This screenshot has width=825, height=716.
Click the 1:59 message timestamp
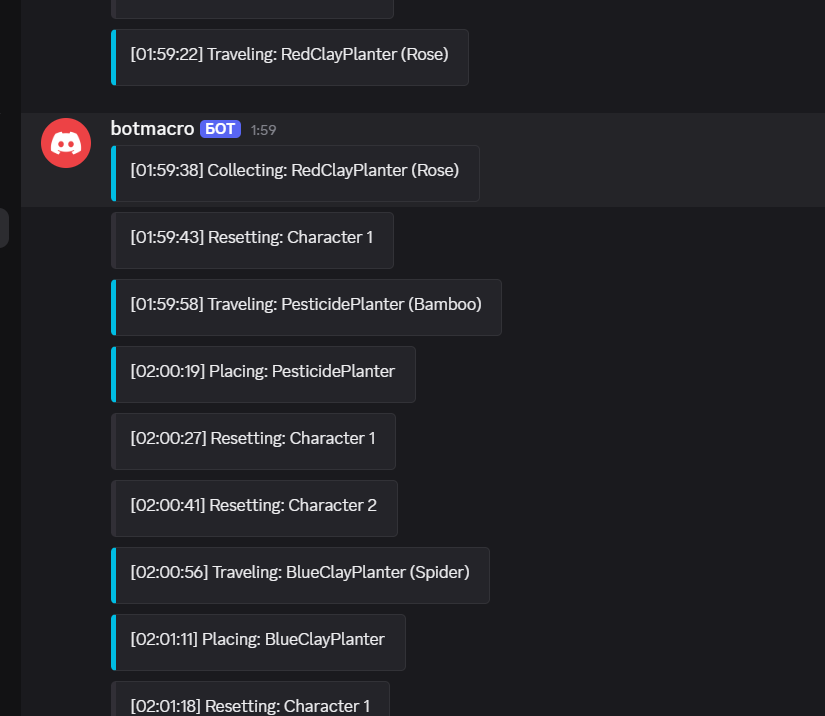tap(264, 130)
